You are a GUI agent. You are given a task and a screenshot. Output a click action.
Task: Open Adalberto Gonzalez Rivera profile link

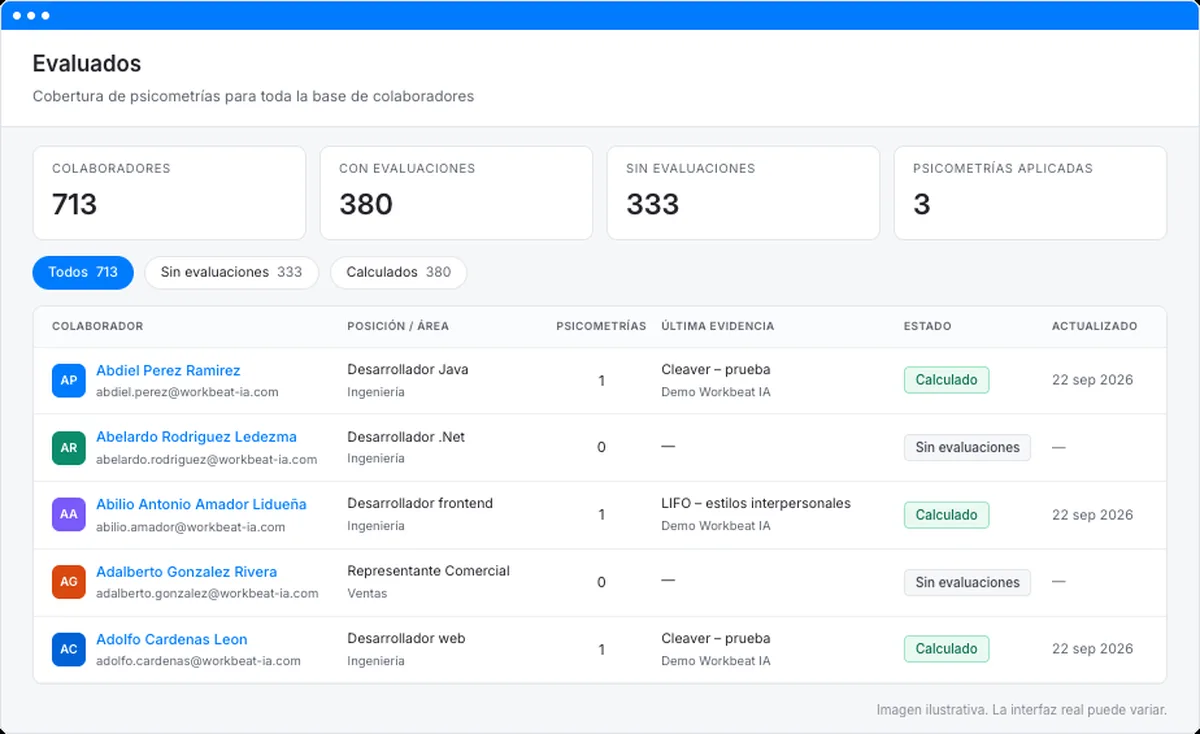(186, 572)
